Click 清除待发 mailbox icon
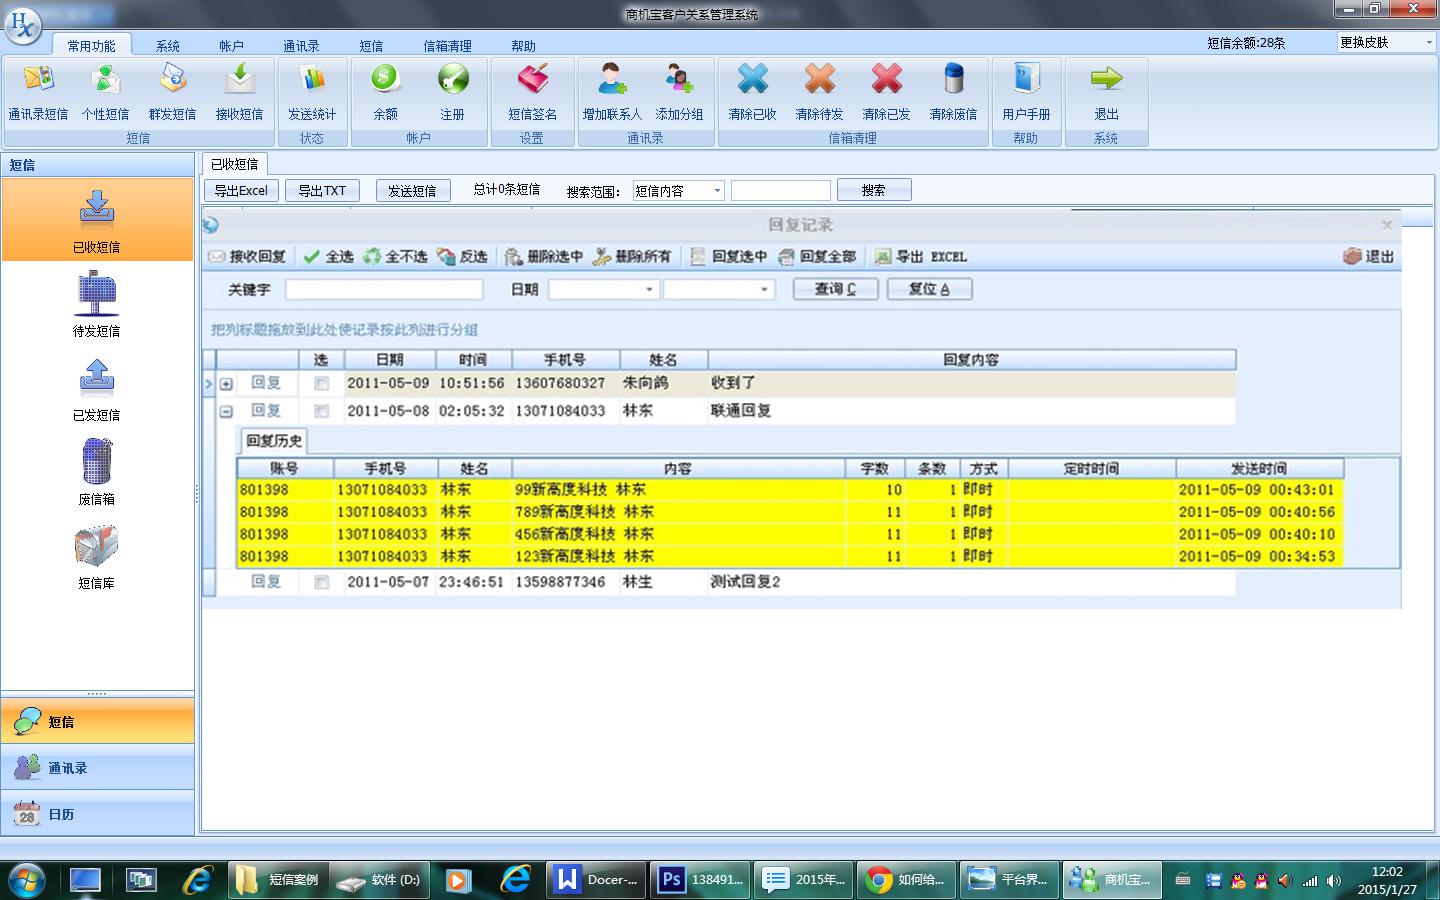 click(819, 93)
